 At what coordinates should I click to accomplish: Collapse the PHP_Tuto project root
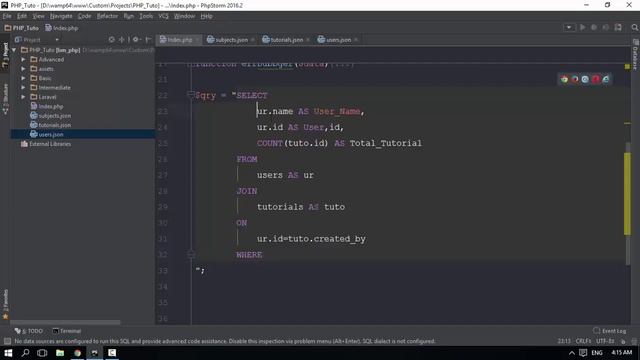pyautogui.click(x=14, y=50)
